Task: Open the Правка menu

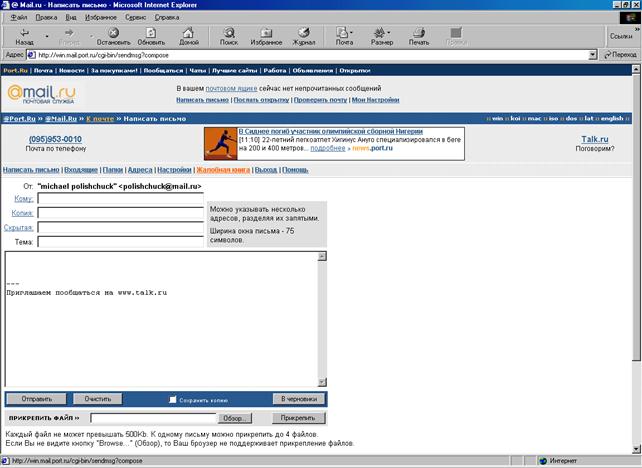Action: (x=46, y=17)
